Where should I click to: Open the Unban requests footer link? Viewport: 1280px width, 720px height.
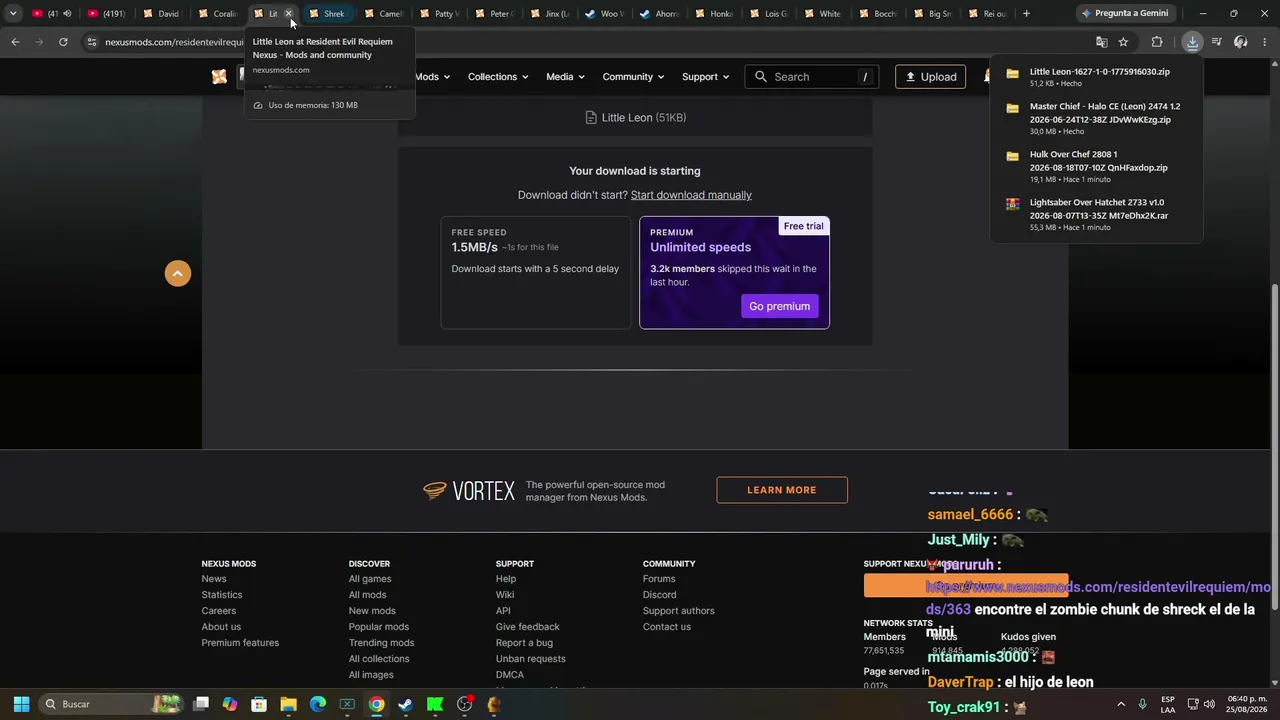[x=531, y=659]
